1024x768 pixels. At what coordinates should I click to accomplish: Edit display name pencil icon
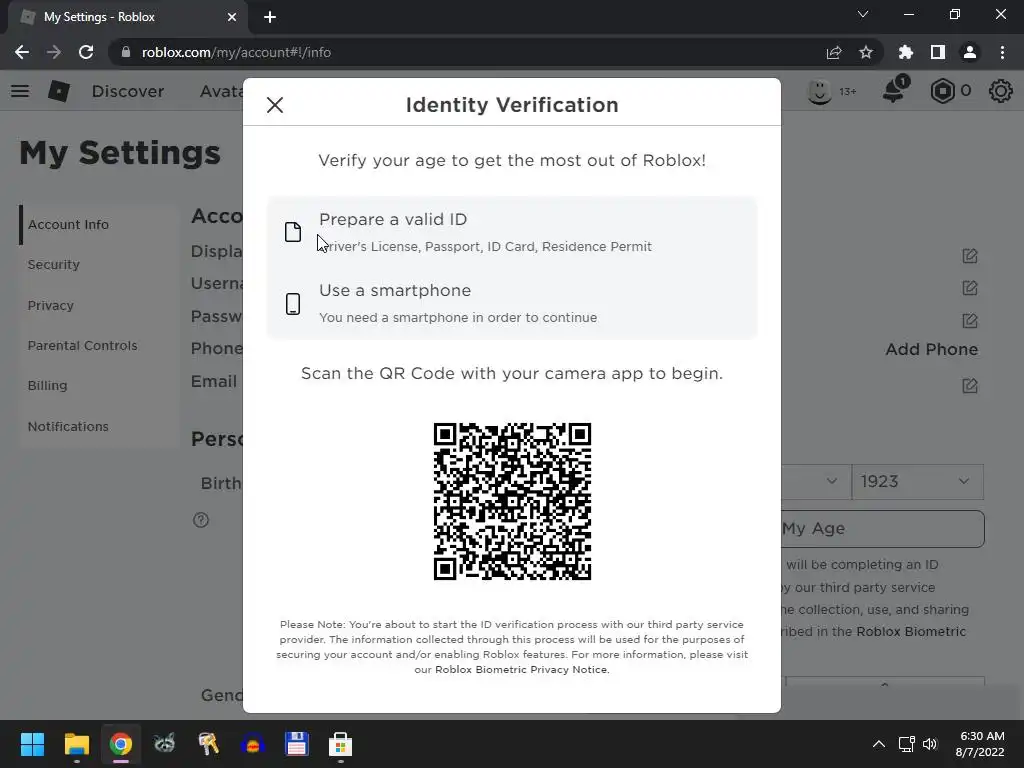coord(970,255)
